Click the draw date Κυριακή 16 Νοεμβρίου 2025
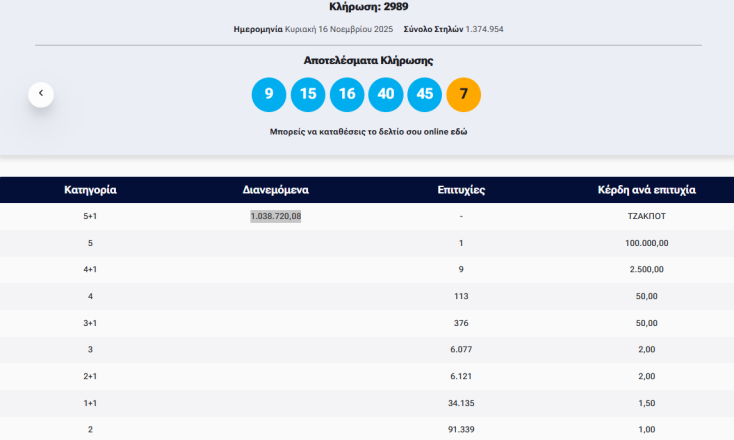 340,29
